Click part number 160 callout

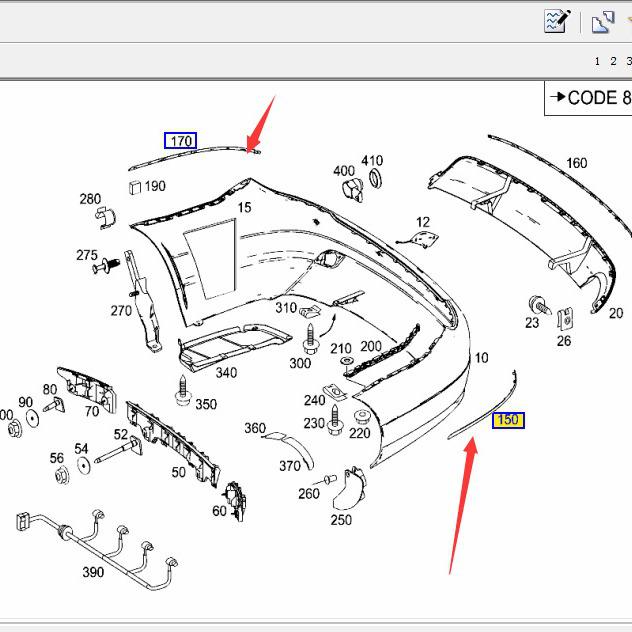click(576, 164)
